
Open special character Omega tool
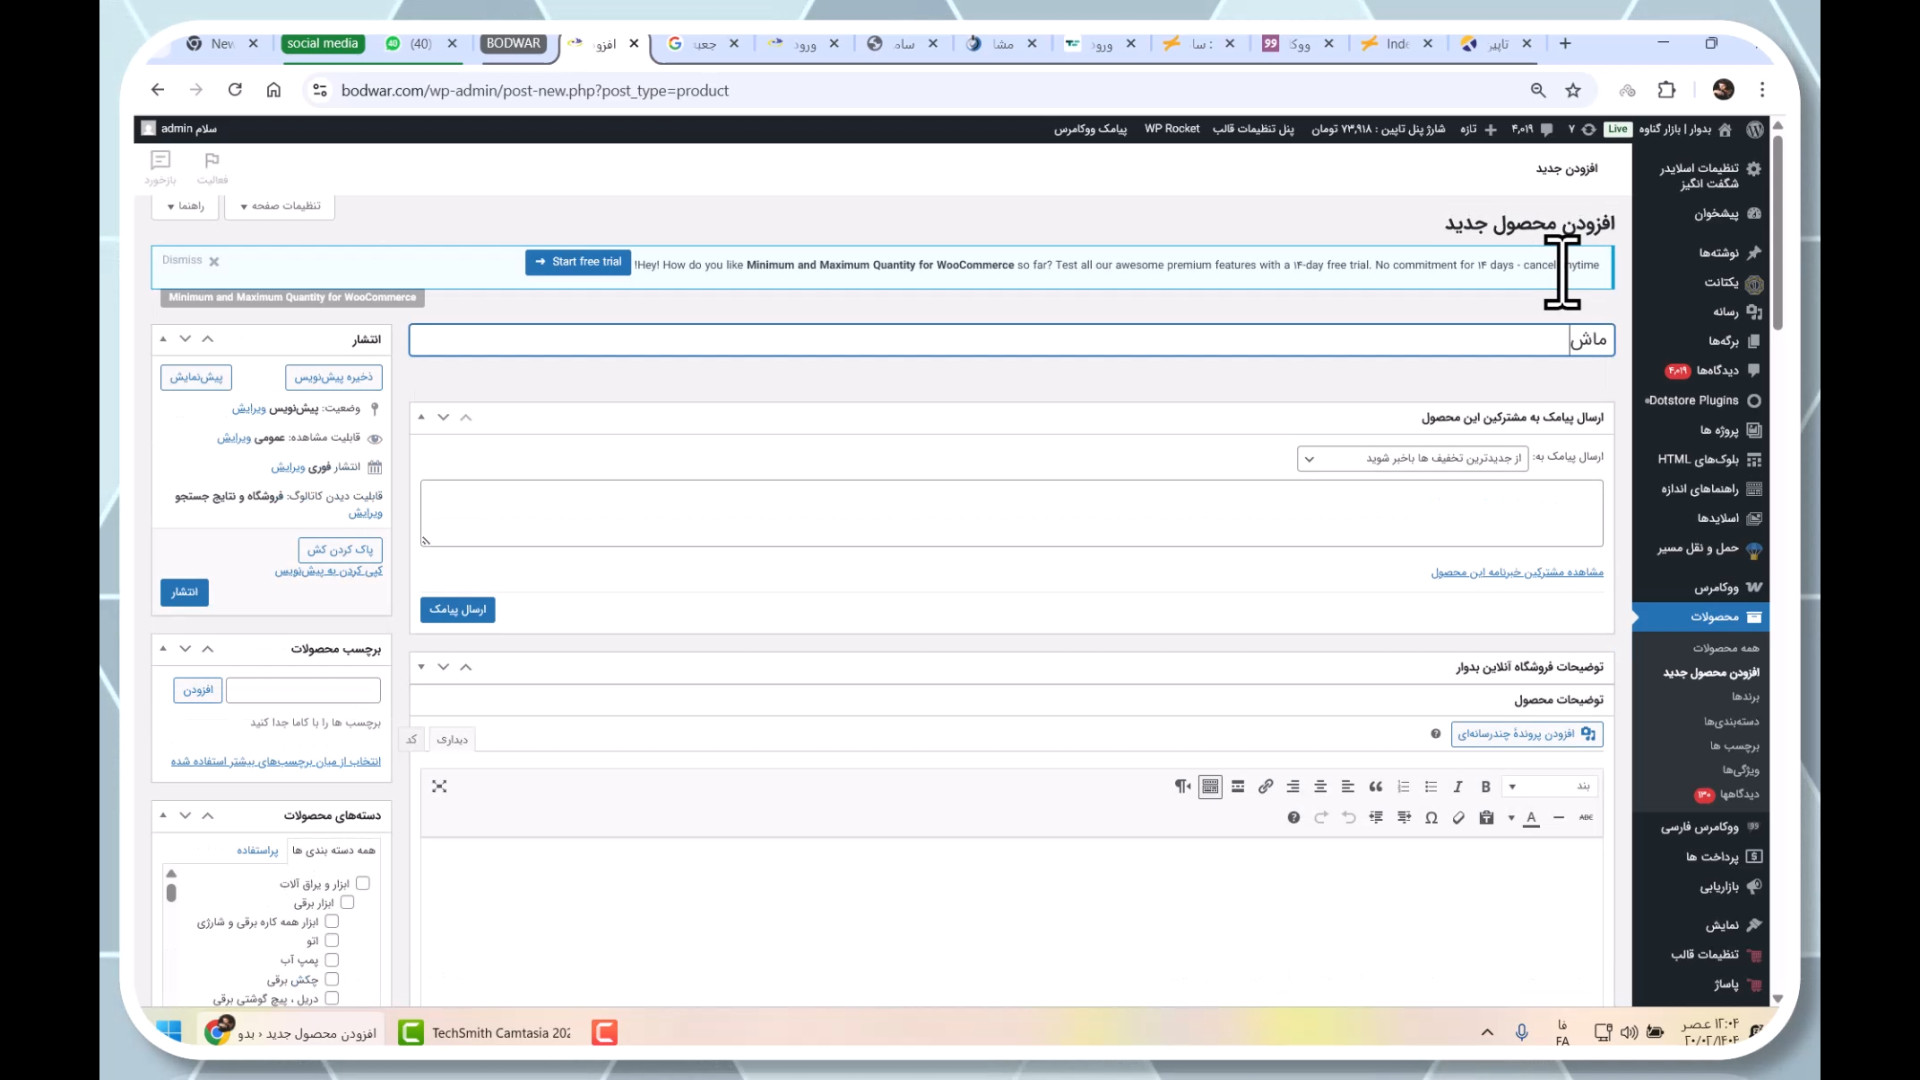click(x=1431, y=818)
